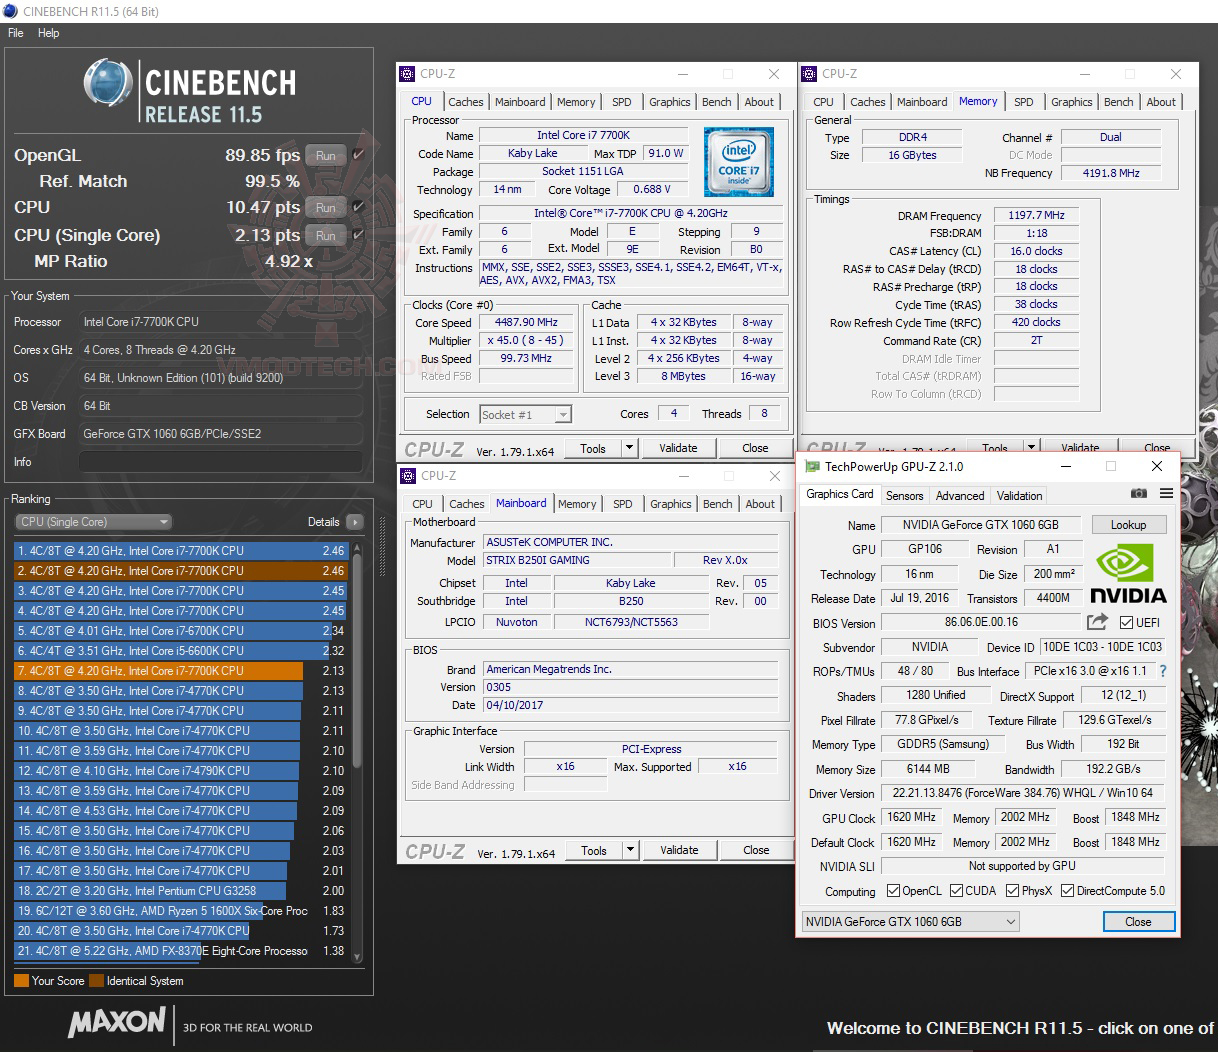Click the NVIDIA logo in GPU-Z

tap(1127, 573)
